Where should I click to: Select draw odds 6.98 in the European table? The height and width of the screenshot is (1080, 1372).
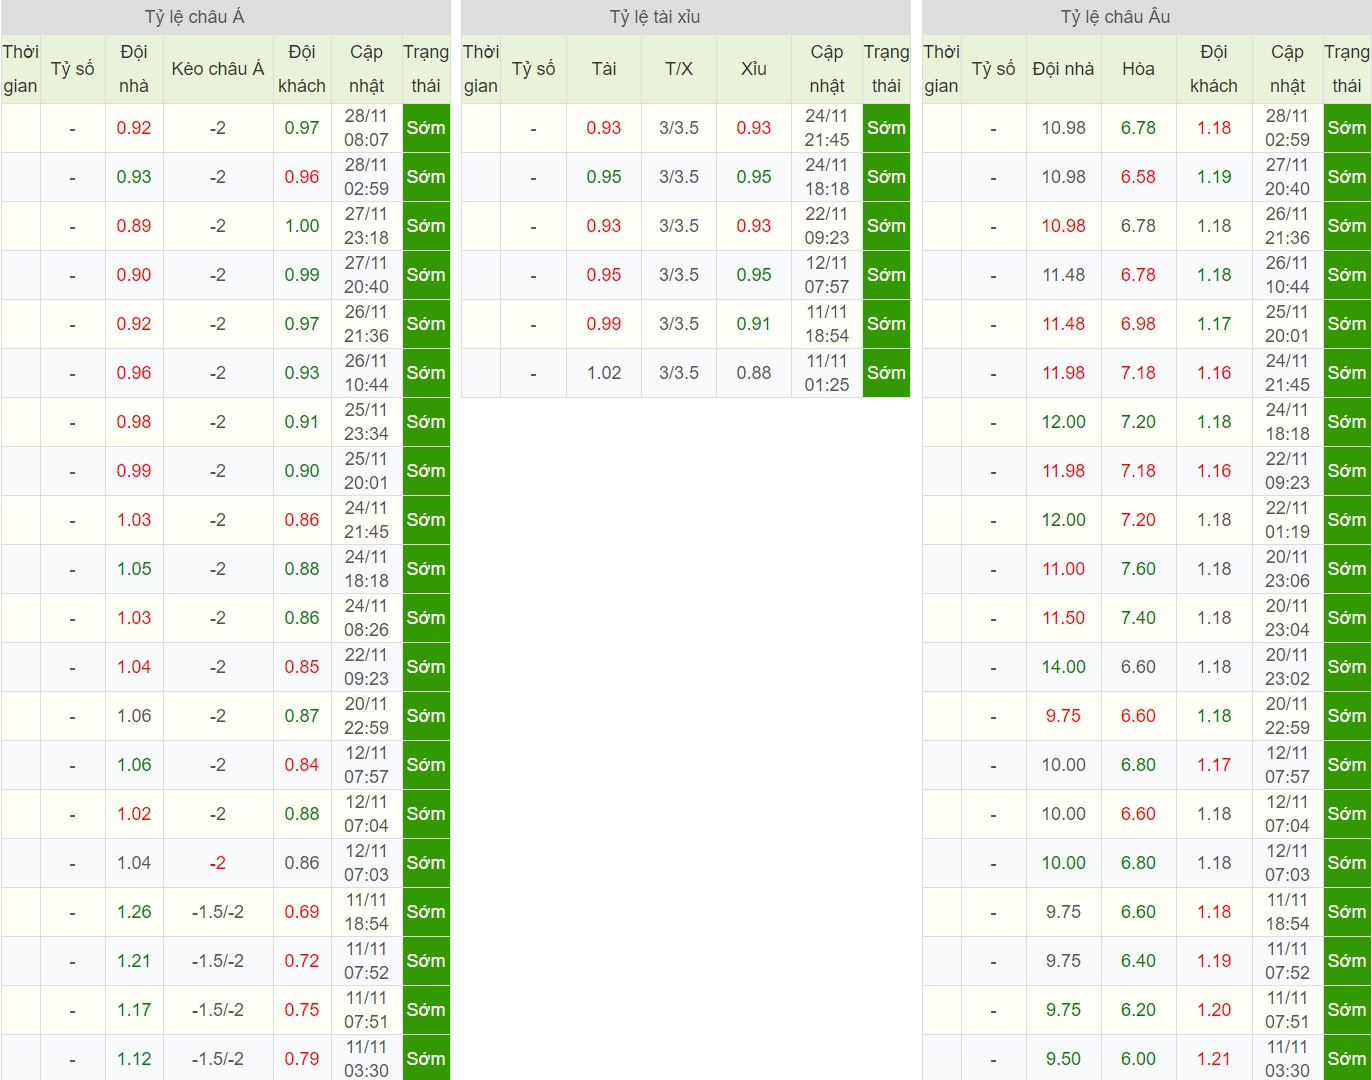[1138, 324]
